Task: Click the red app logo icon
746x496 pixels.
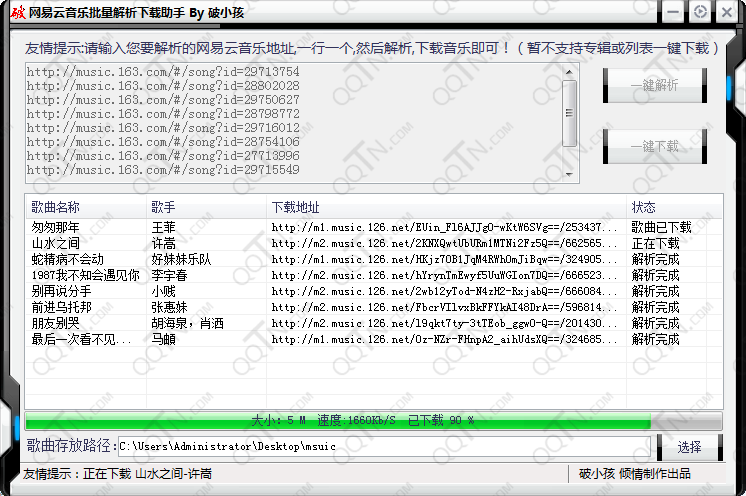Action: 14,13
